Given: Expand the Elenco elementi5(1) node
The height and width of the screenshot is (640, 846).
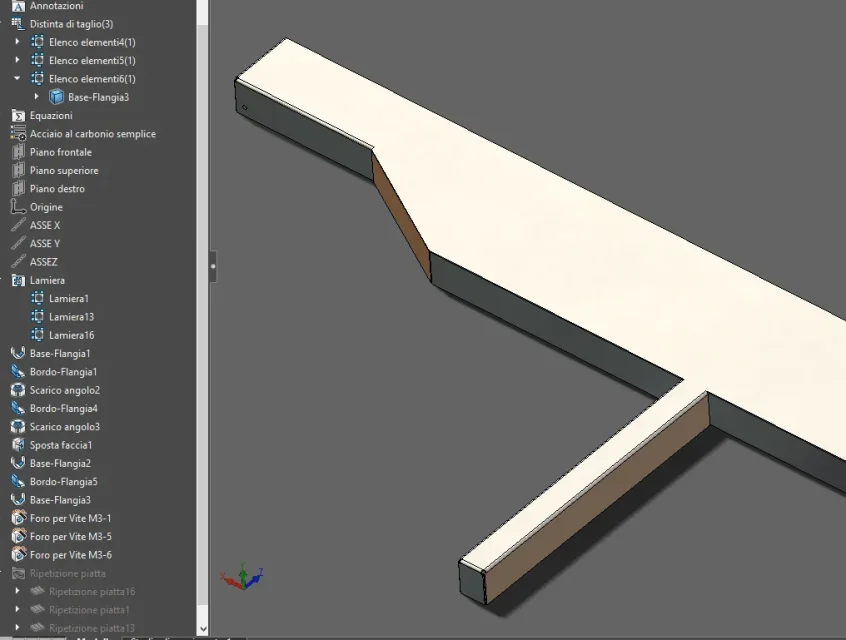Looking at the screenshot, I should (17, 60).
